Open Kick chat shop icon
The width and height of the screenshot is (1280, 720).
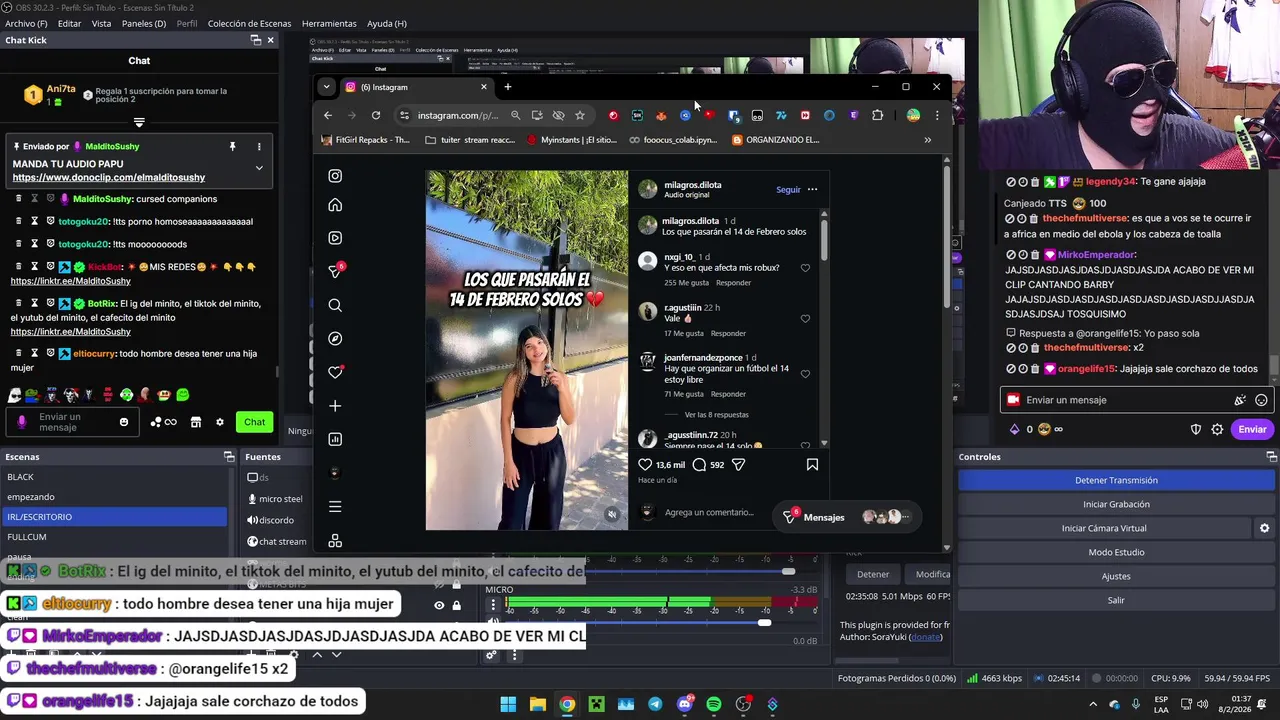(x=196, y=422)
